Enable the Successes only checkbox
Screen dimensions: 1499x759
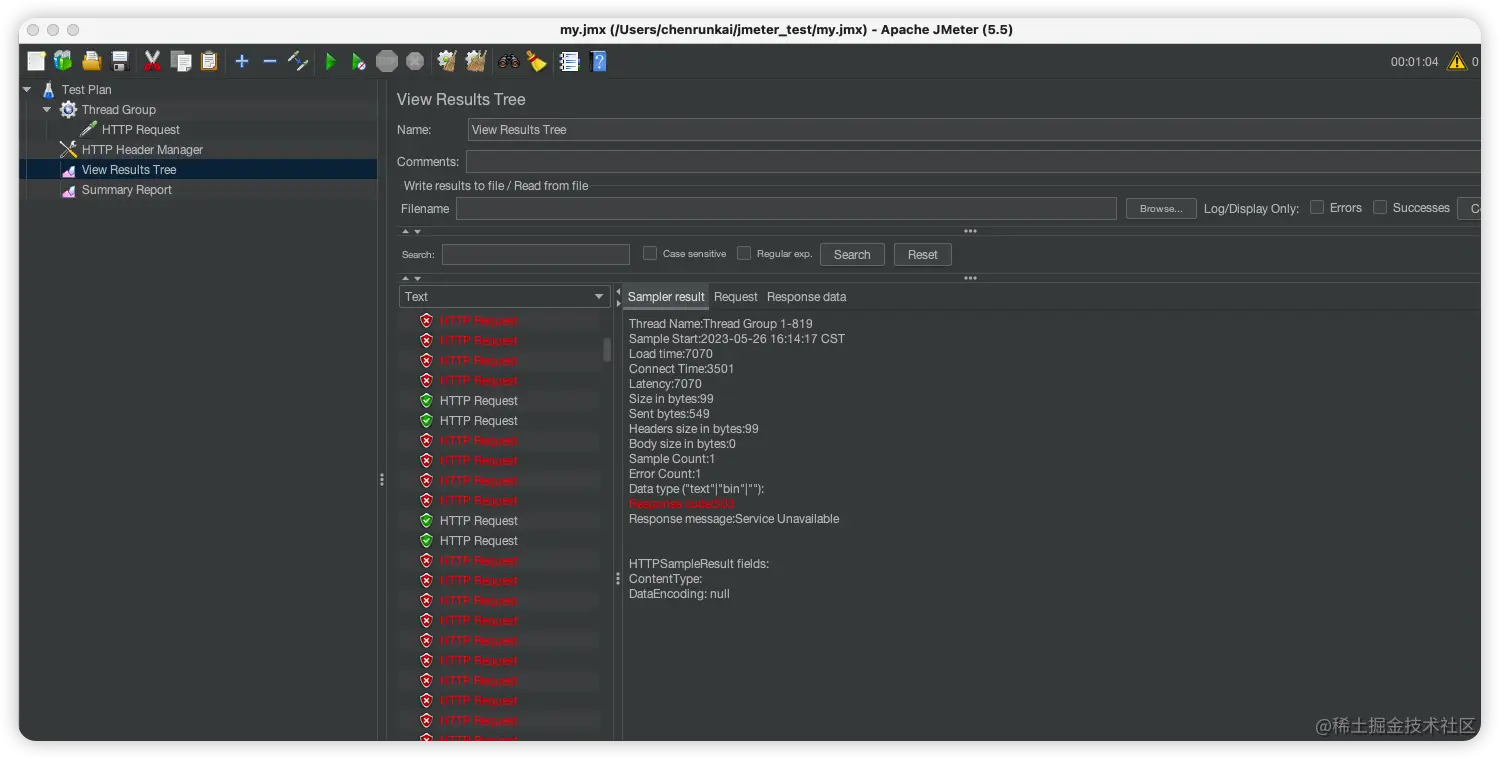(x=1380, y=208)
